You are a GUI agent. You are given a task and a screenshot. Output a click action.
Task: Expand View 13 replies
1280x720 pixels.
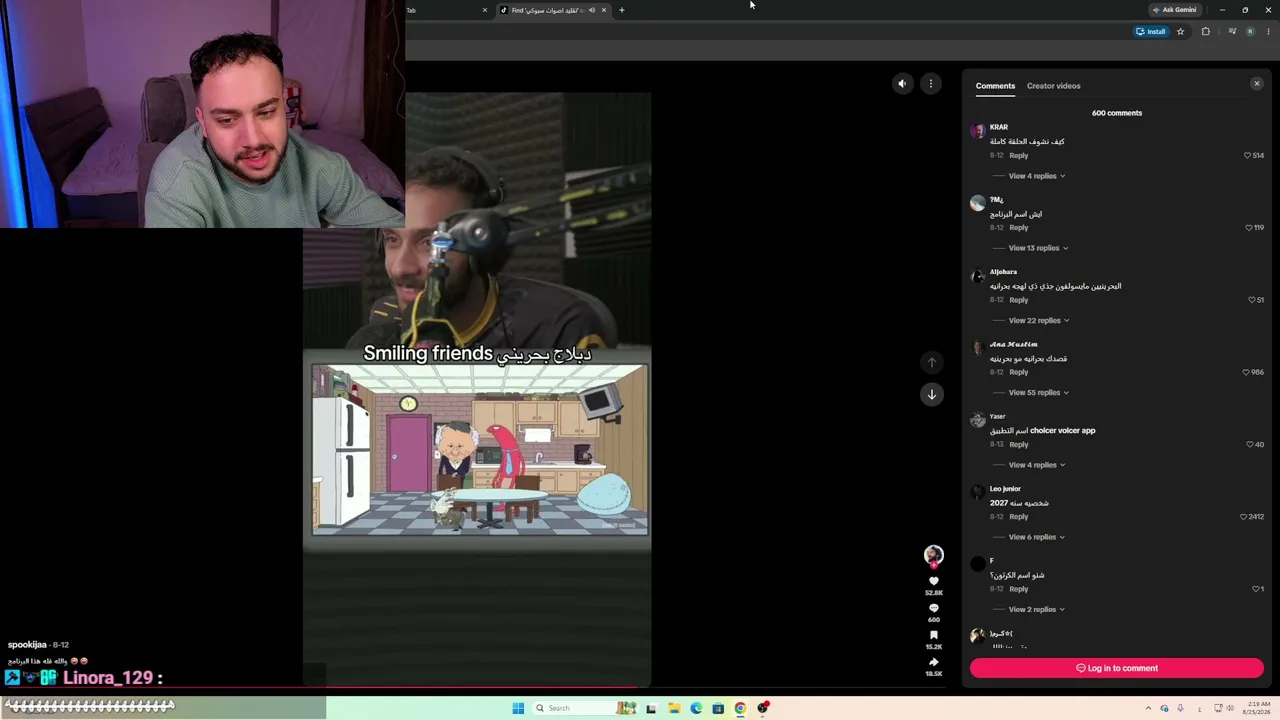(1038, 248)
